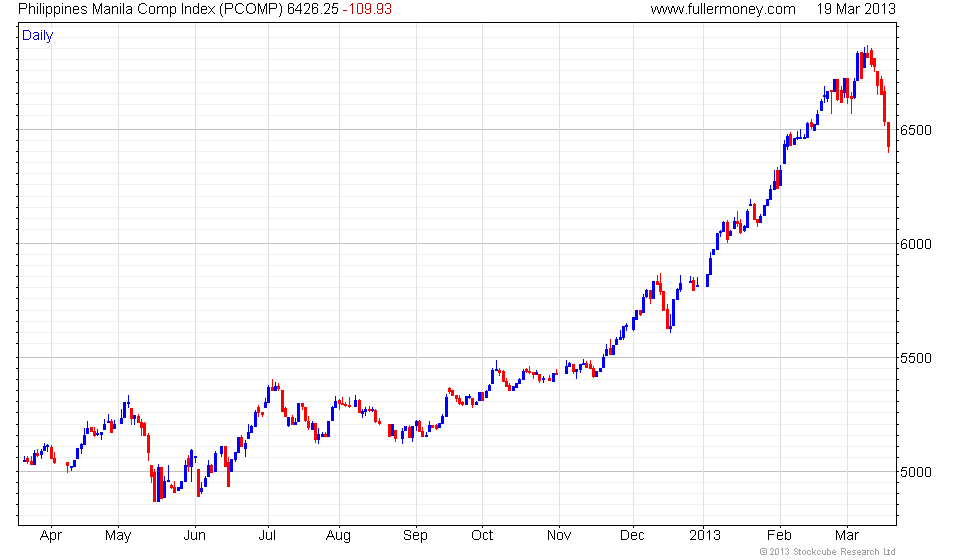
Task: Click the Sep month axis label
Action: pyautogui.click(x=415, y=536)
